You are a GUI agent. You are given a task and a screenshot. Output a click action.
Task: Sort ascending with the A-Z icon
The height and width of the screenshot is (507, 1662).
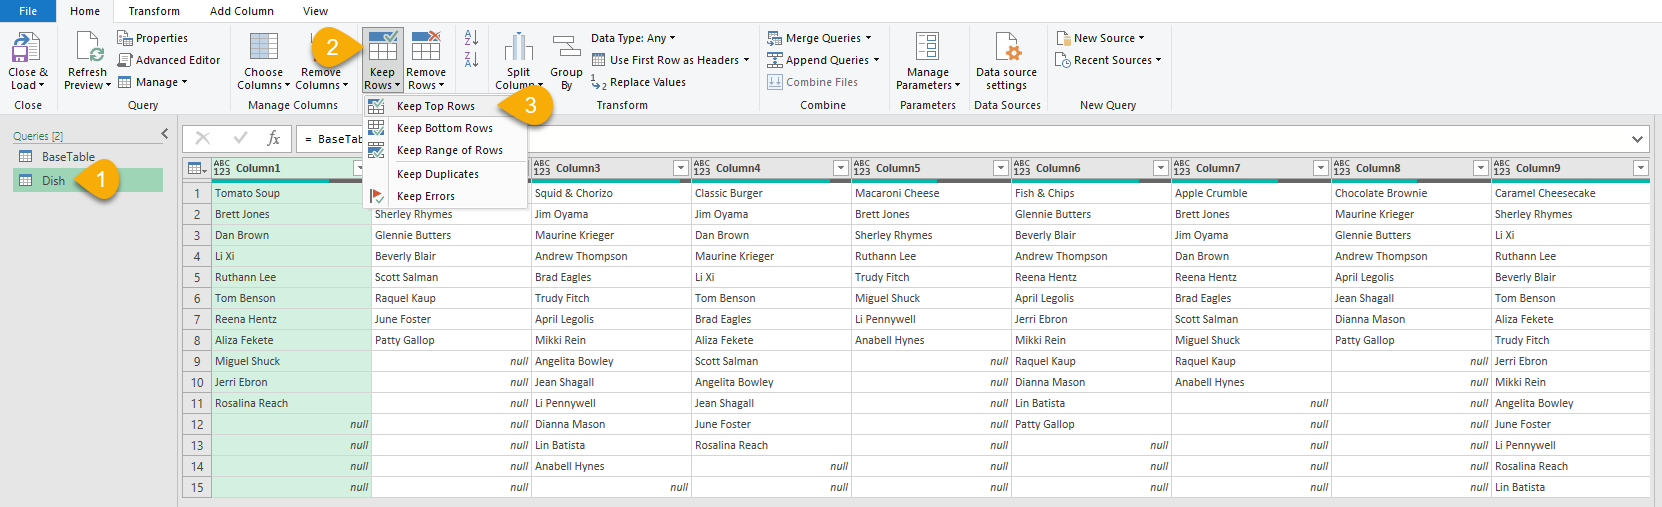click(471, 38)
